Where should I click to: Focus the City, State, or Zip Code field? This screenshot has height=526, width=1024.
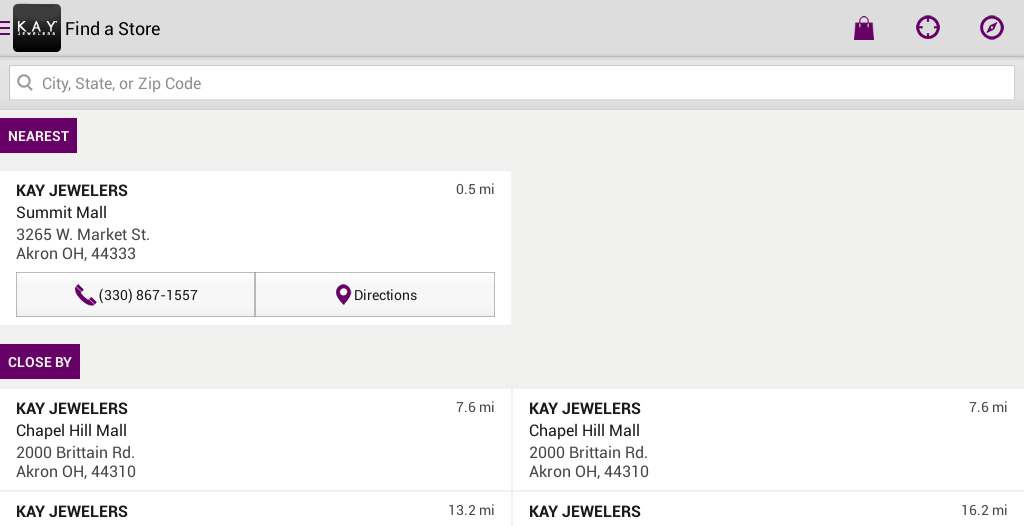[x=512, y=83]
